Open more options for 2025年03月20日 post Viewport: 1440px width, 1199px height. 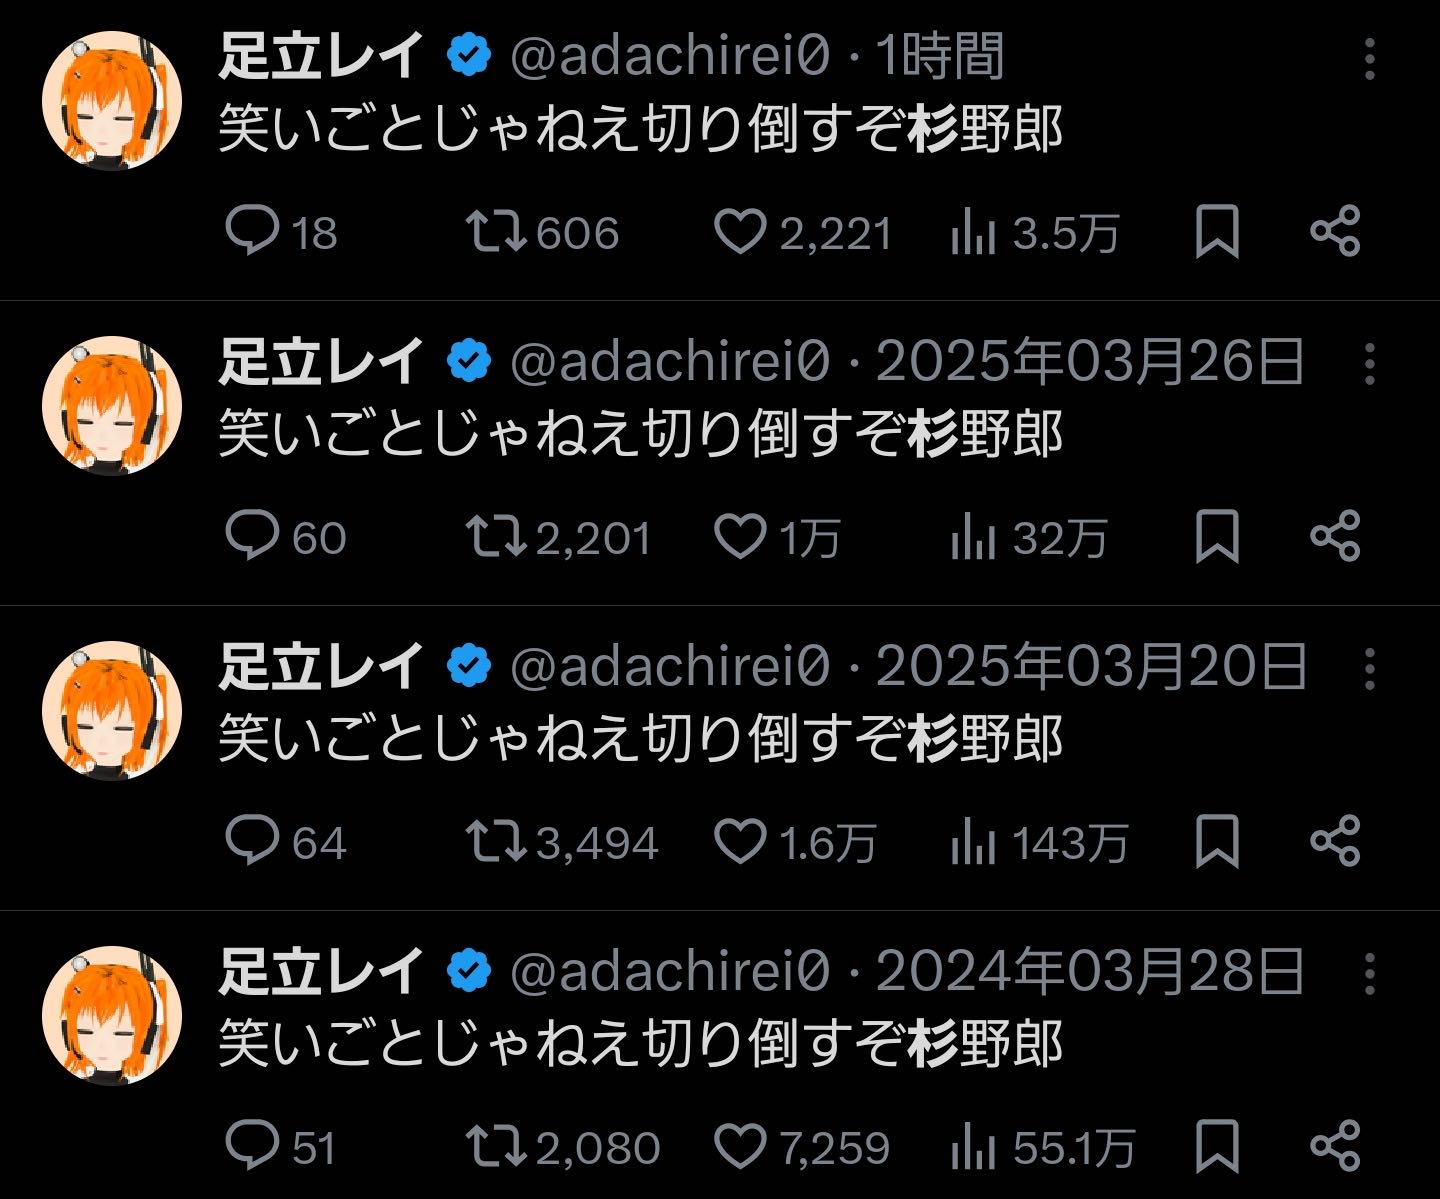(x=1369, y=669)
